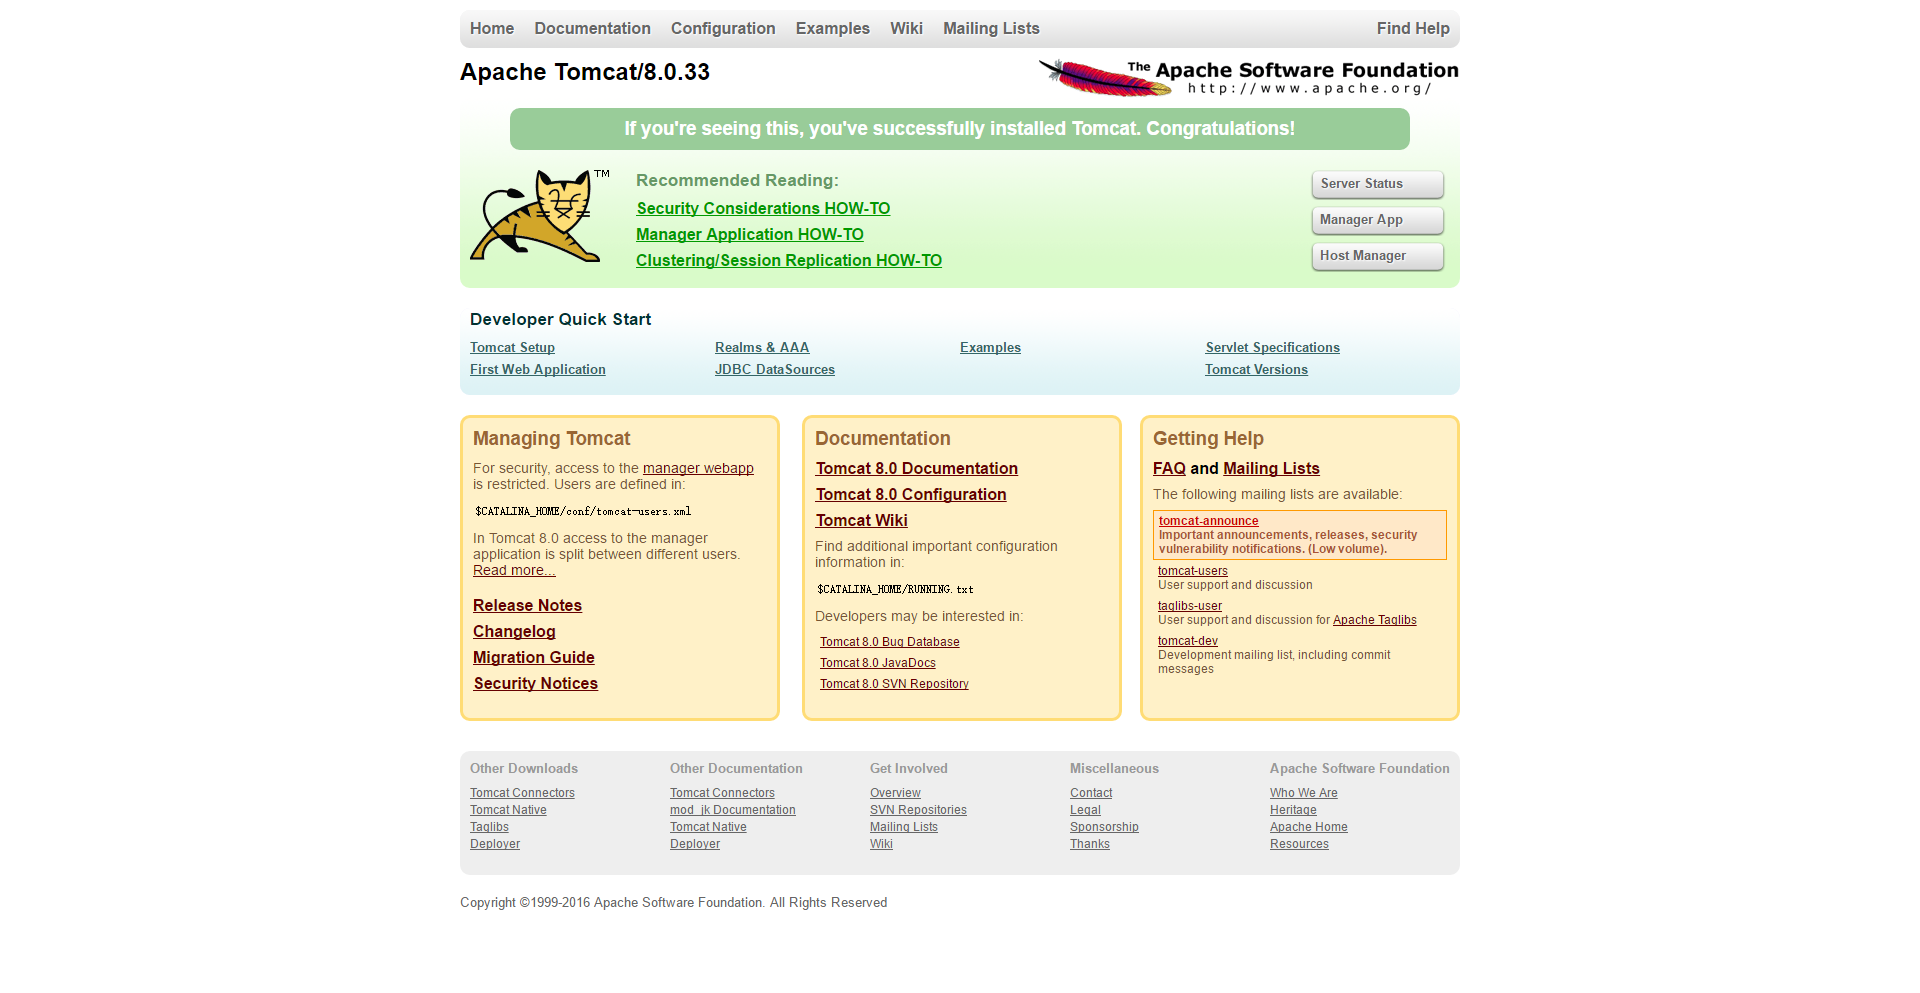
Task: Click the Read more... link
Action: pos(514,570)
